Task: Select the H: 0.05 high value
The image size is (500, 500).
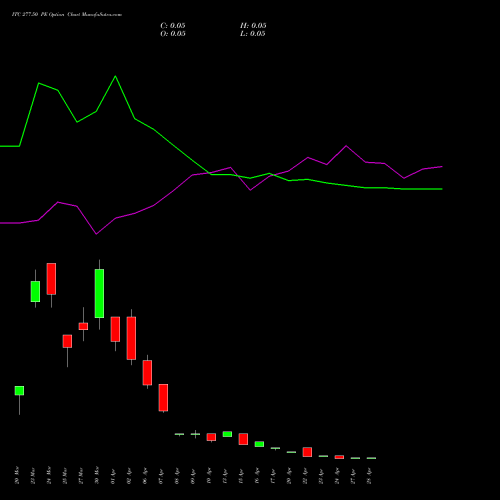Action: coord(253,26)
